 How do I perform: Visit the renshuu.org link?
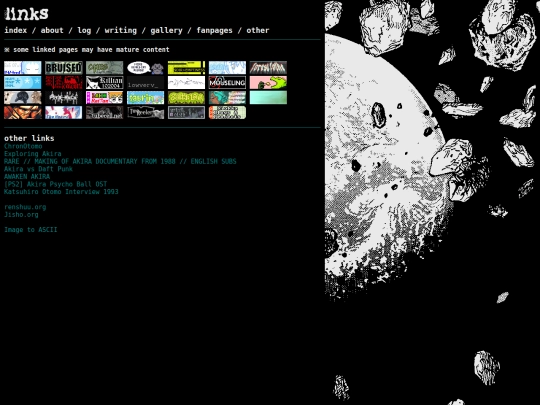(x=25, y=207)
